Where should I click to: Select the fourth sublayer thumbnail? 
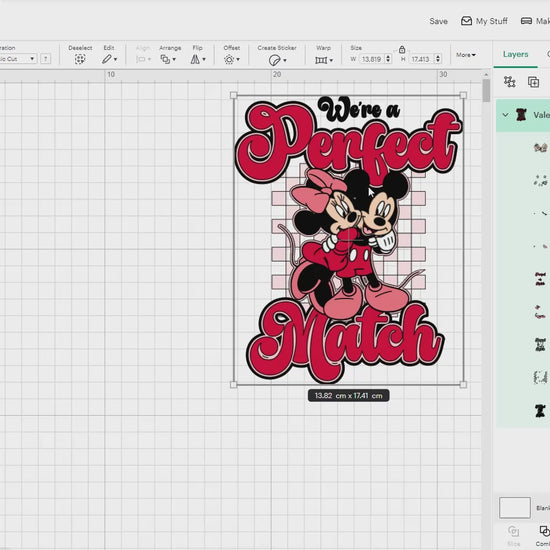click(541, 246)
